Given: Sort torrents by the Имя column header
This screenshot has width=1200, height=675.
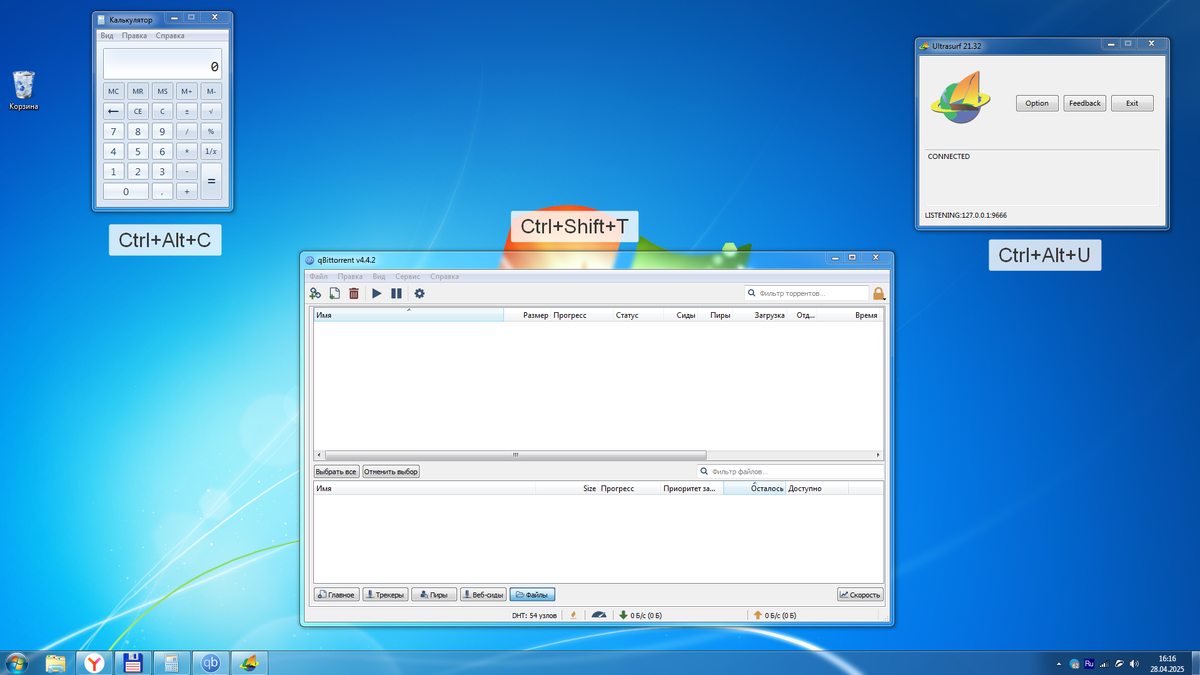Looking at the screenshot, I should [408, 315].
